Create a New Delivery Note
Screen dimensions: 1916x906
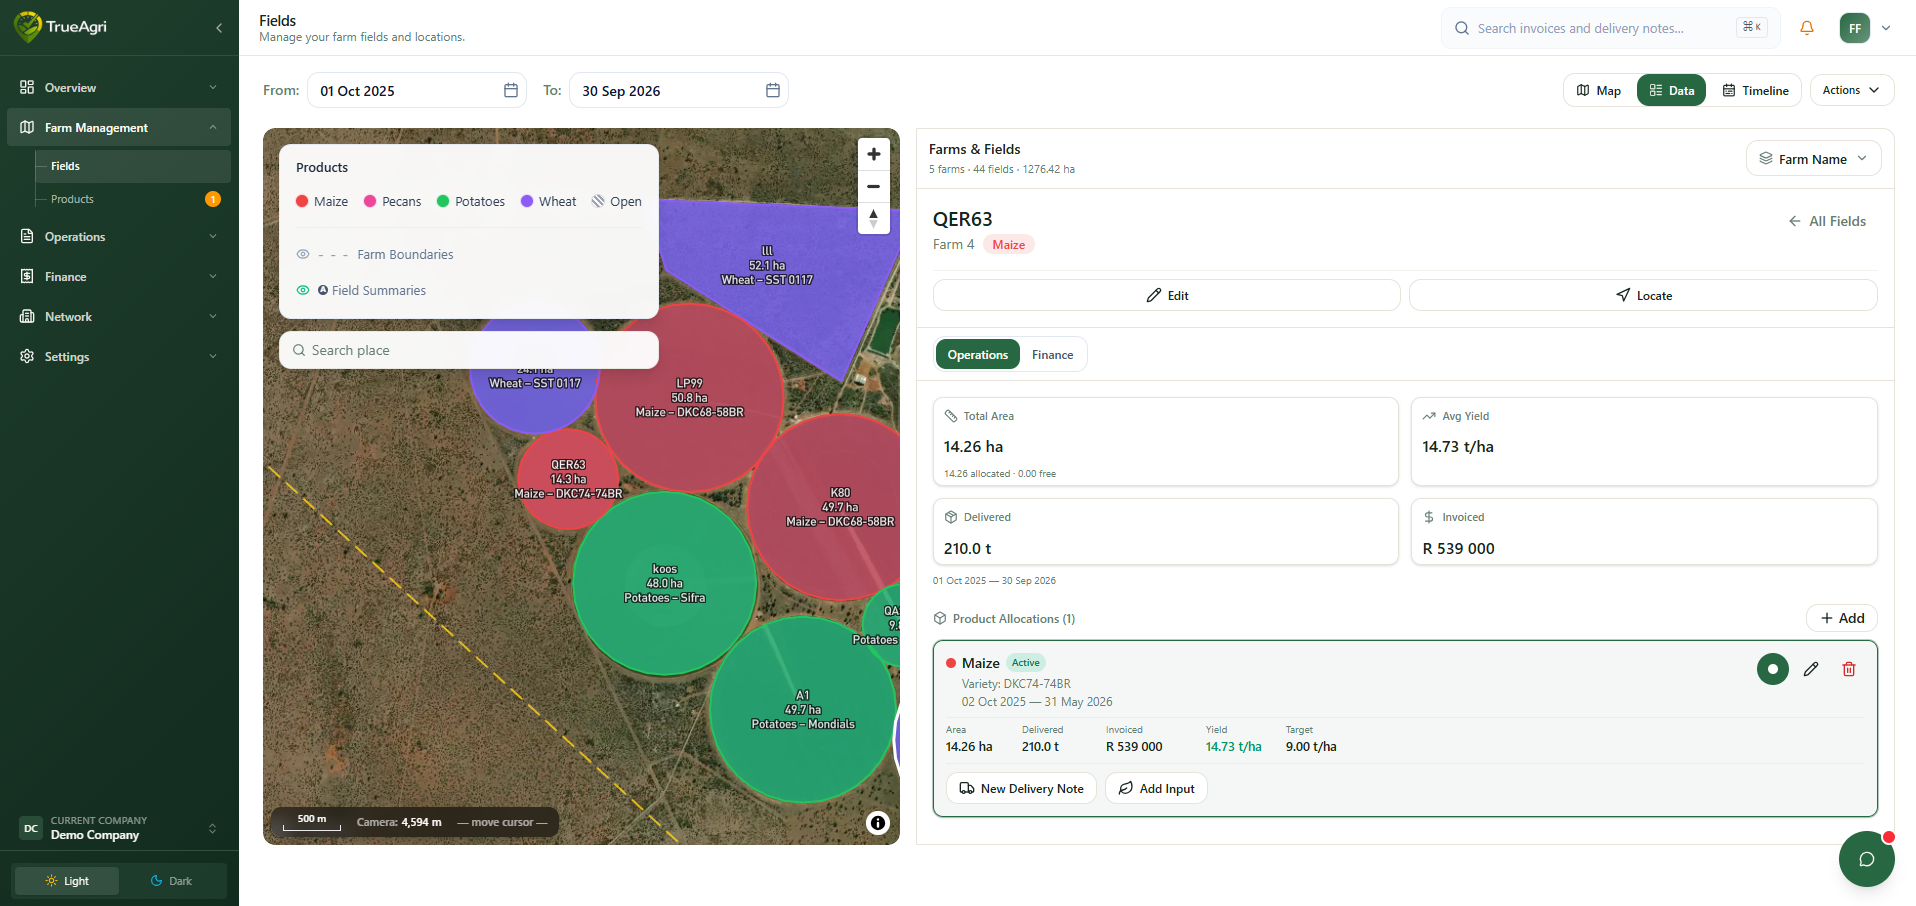[x=1021, y=788]
